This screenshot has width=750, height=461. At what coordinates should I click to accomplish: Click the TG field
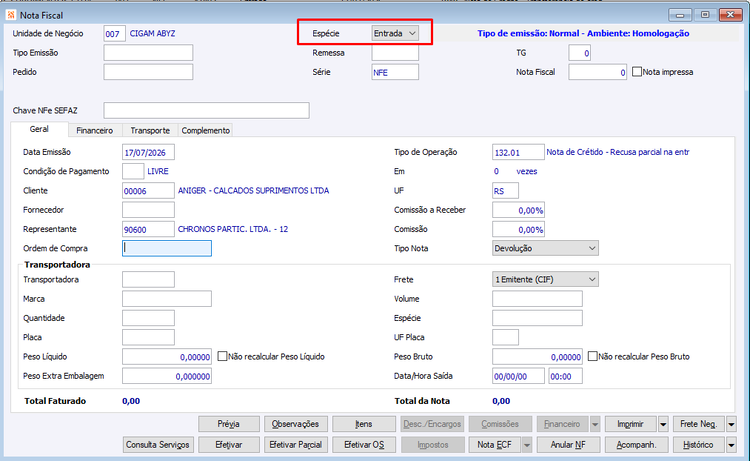pos(579,53)
